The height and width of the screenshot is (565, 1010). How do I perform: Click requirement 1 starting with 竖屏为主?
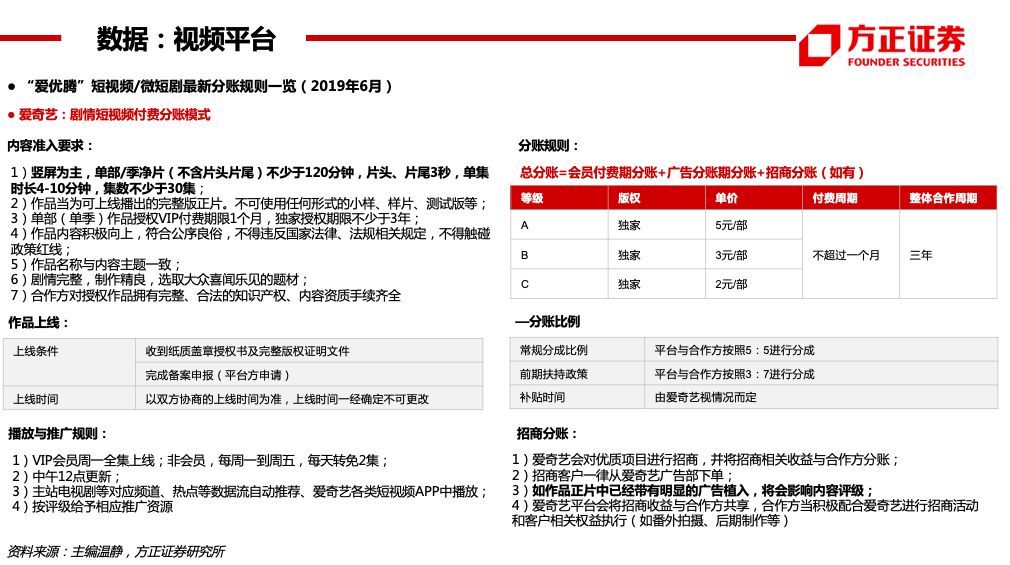click(250, 180)
